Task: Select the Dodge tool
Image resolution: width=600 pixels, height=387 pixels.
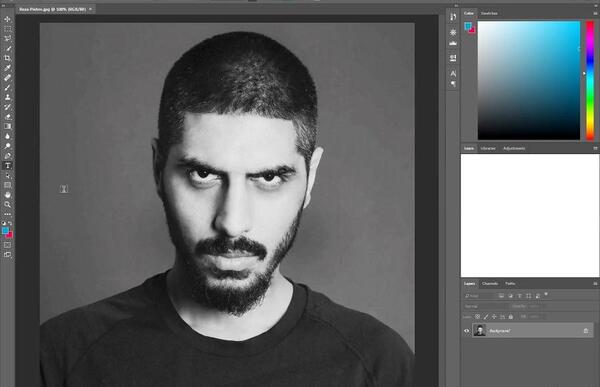Action: tap(8, 146)
